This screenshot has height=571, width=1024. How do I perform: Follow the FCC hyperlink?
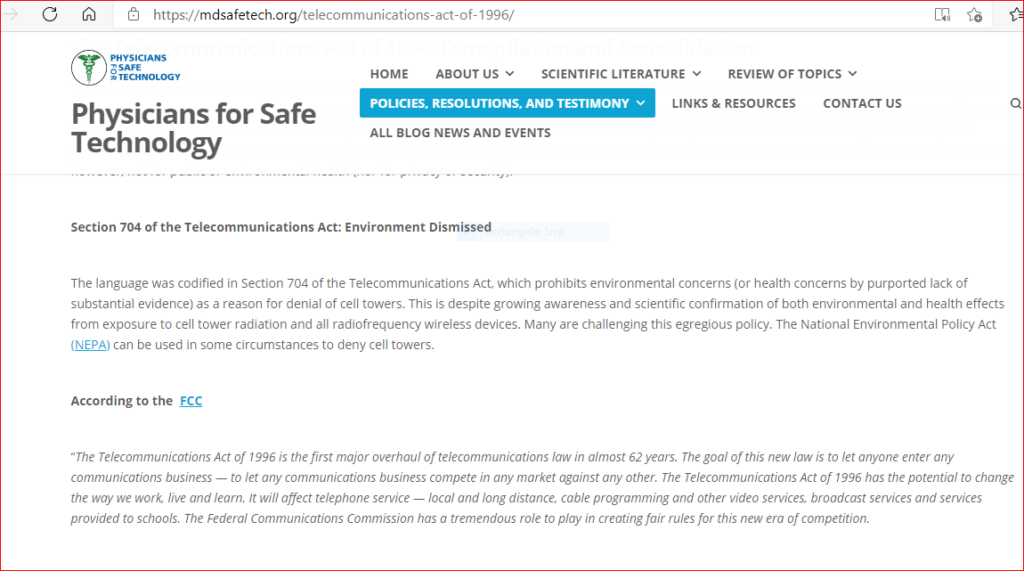(x=191, y=400)
